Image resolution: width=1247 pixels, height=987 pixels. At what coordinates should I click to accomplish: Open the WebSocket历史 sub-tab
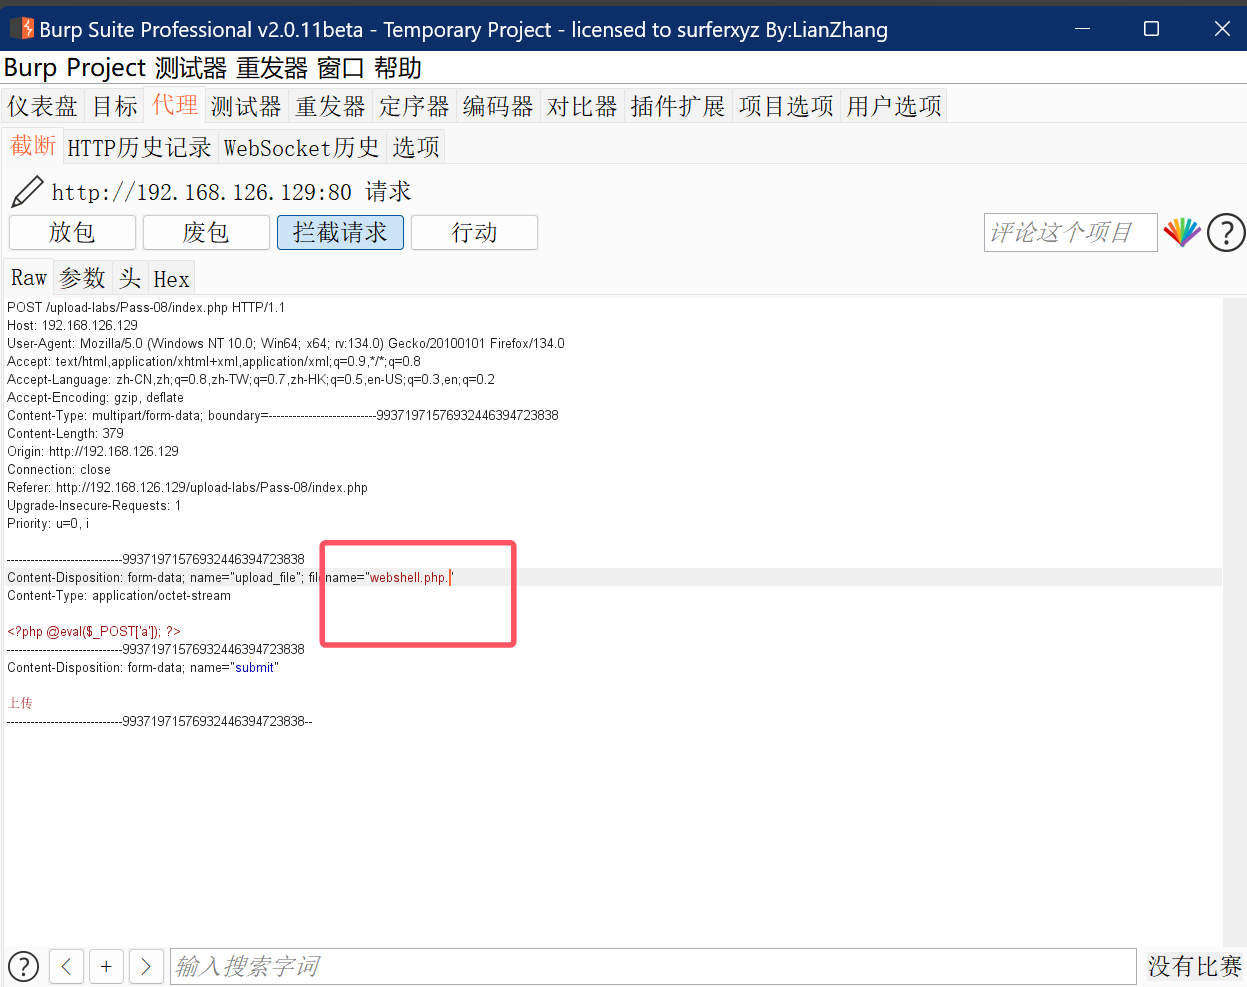click(x=301, y=147)
